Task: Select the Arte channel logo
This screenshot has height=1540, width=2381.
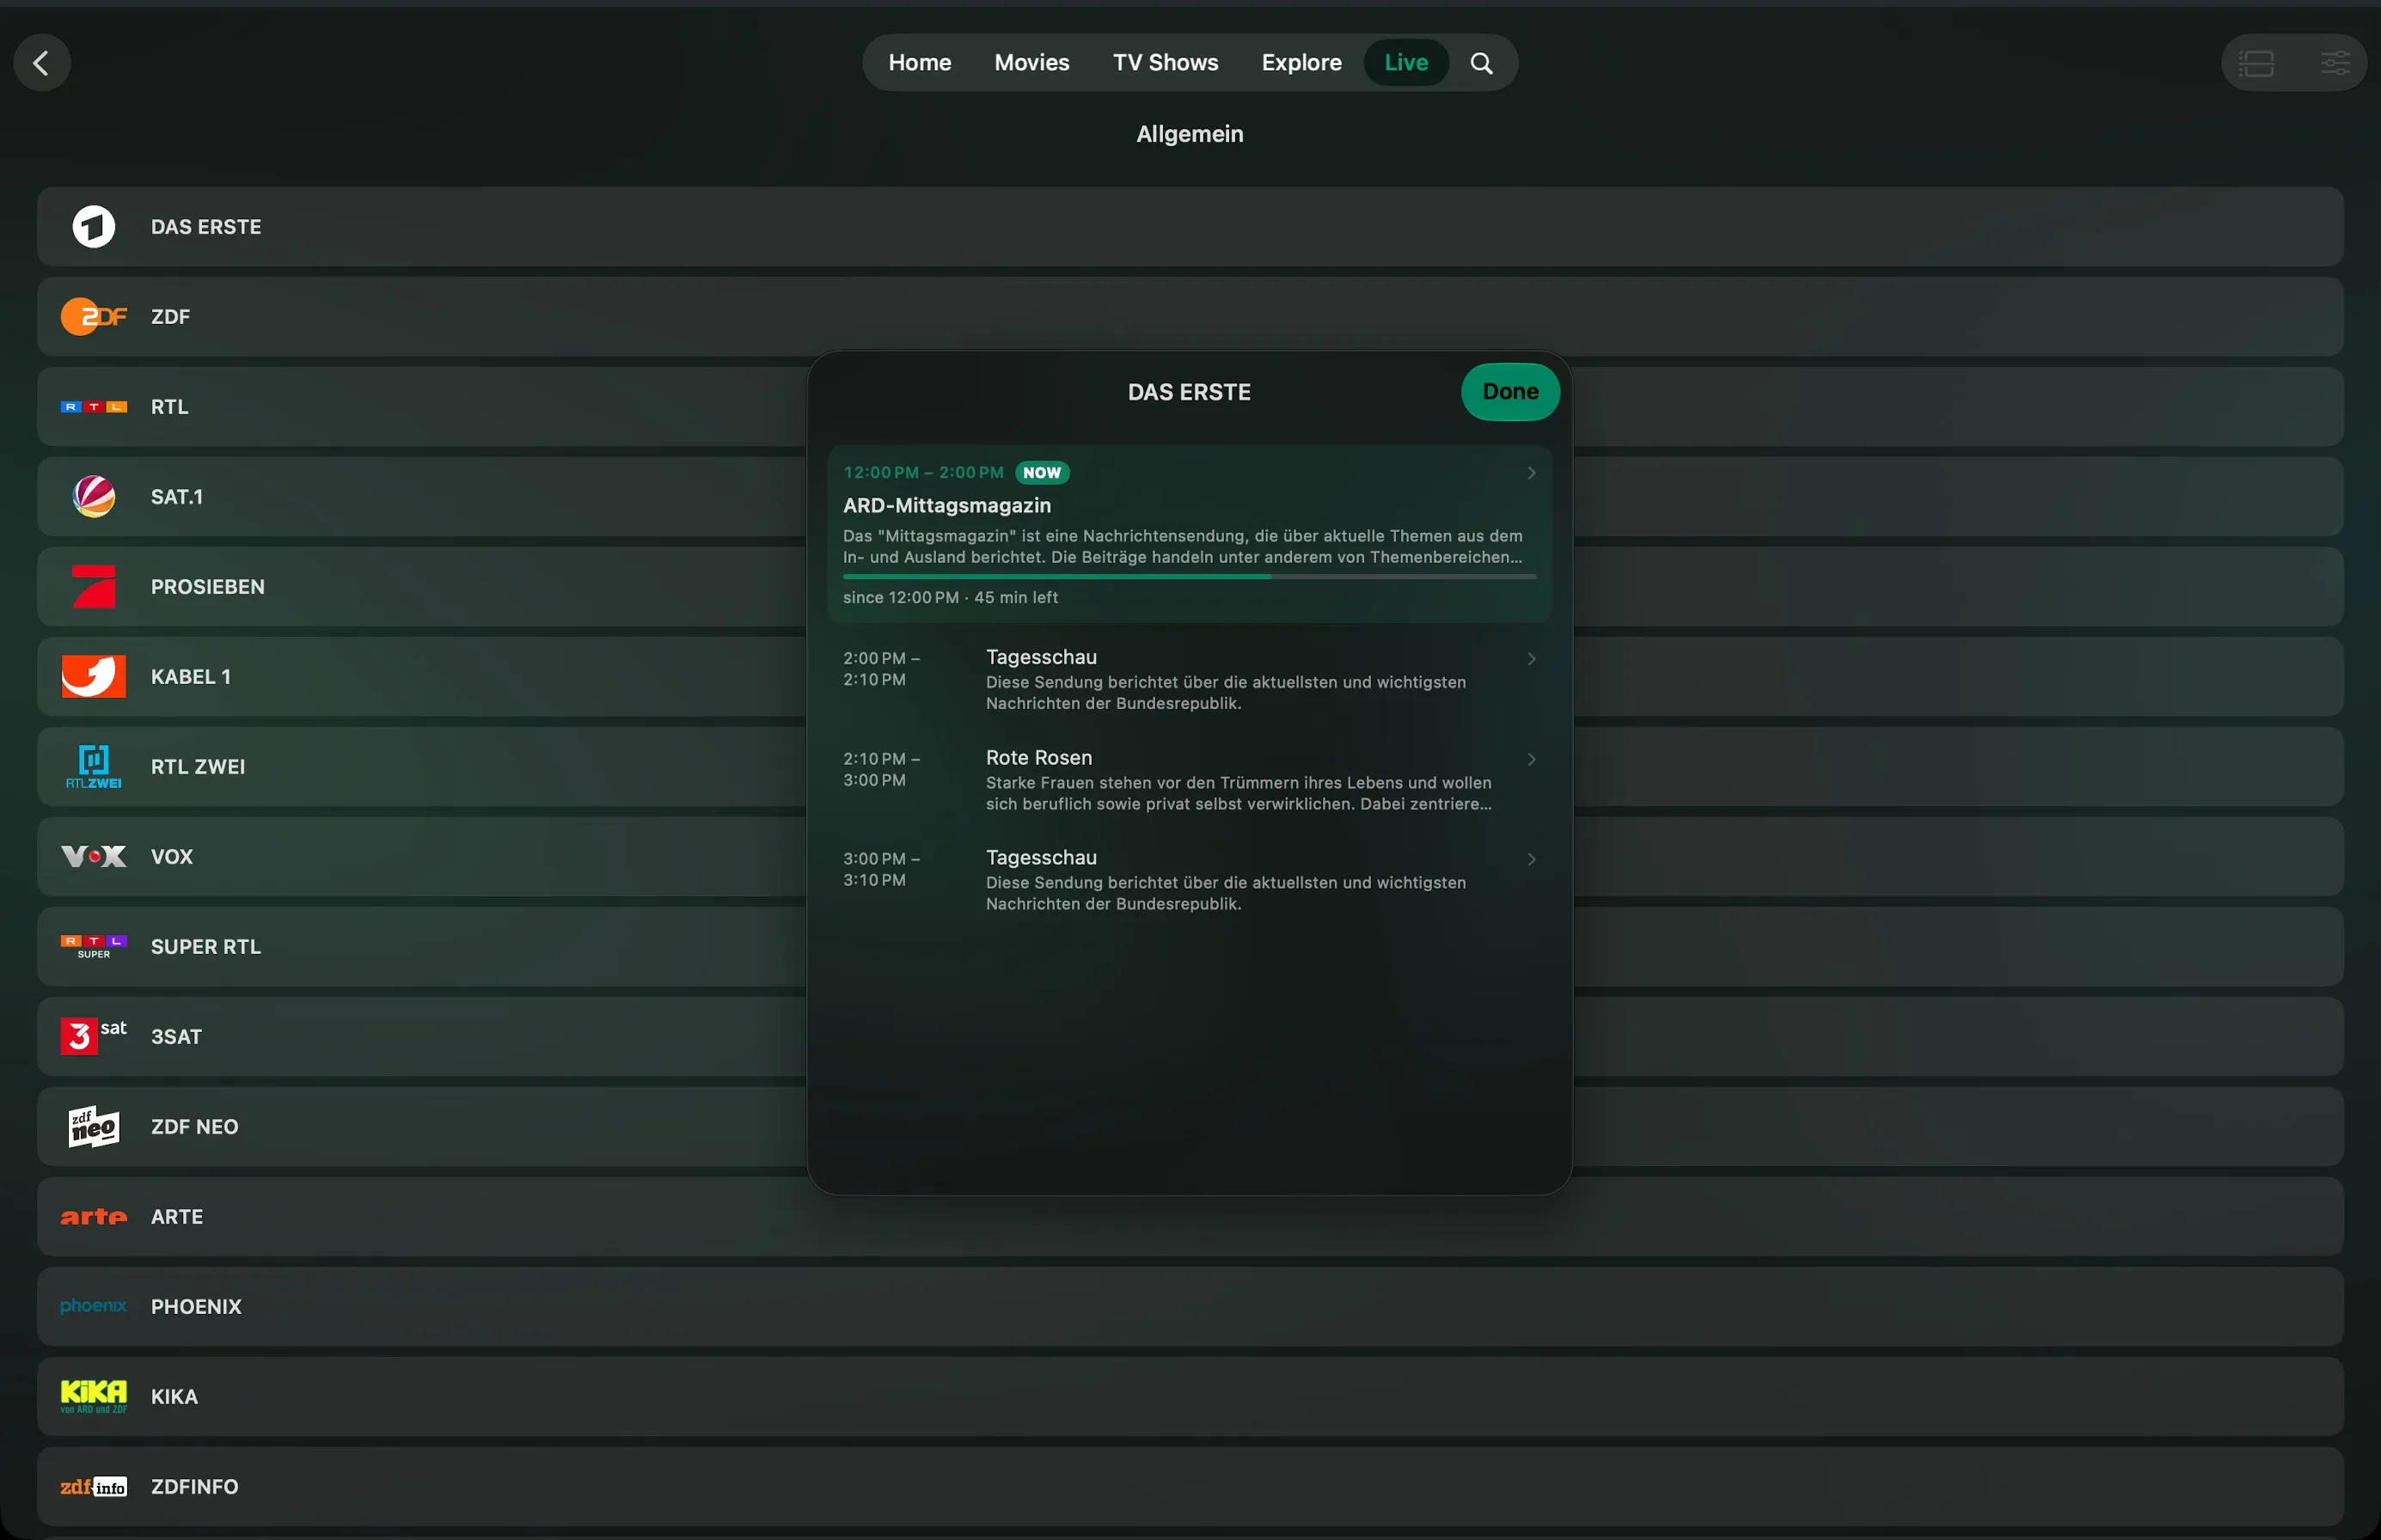Action: point(94,1217)
